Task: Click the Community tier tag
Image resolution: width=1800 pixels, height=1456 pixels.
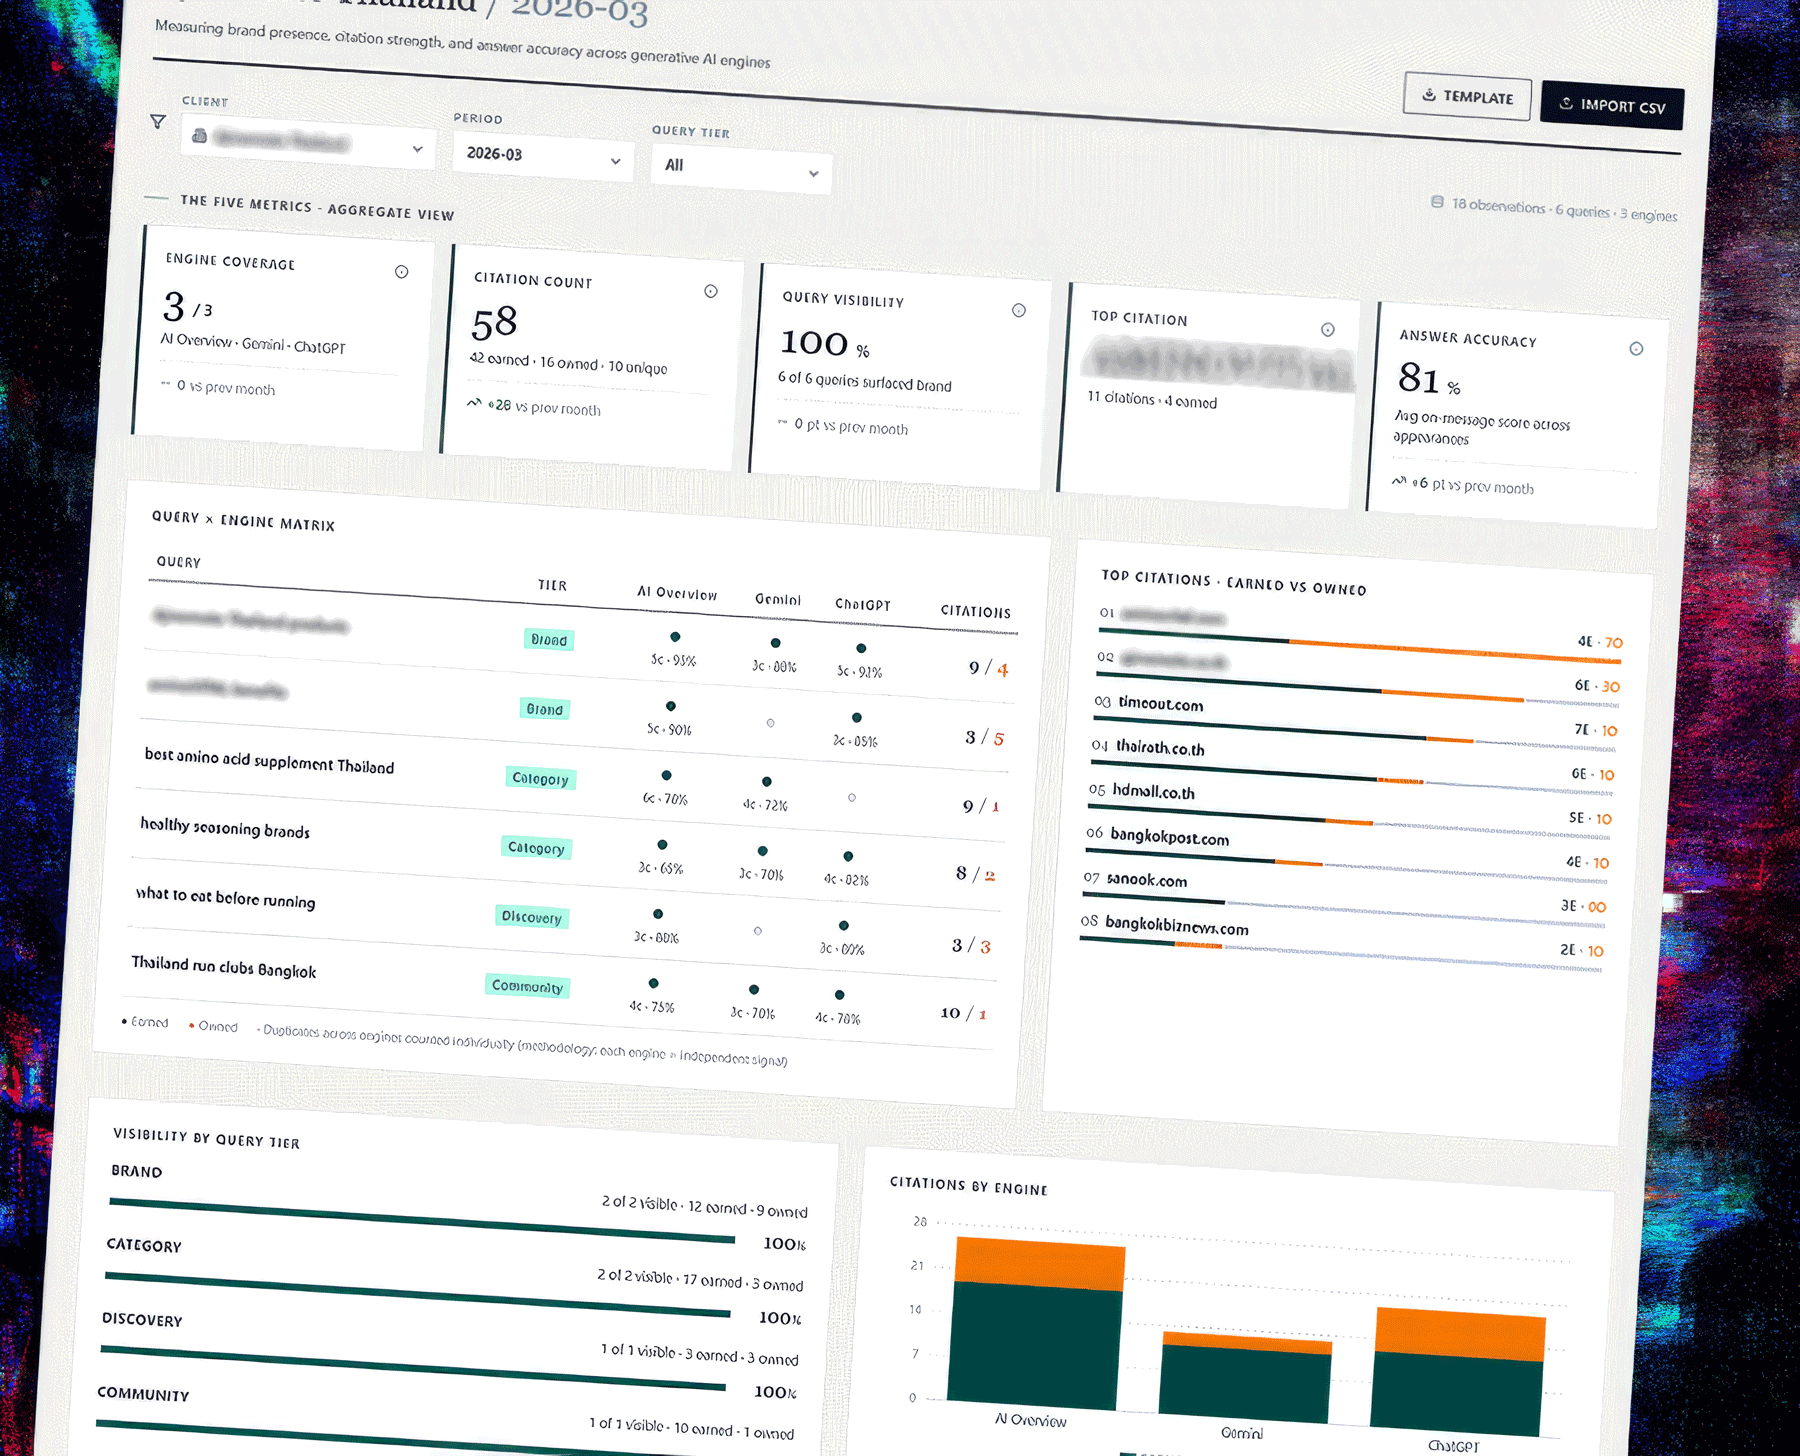Action: pyautogui.click(x=528, y=986)
